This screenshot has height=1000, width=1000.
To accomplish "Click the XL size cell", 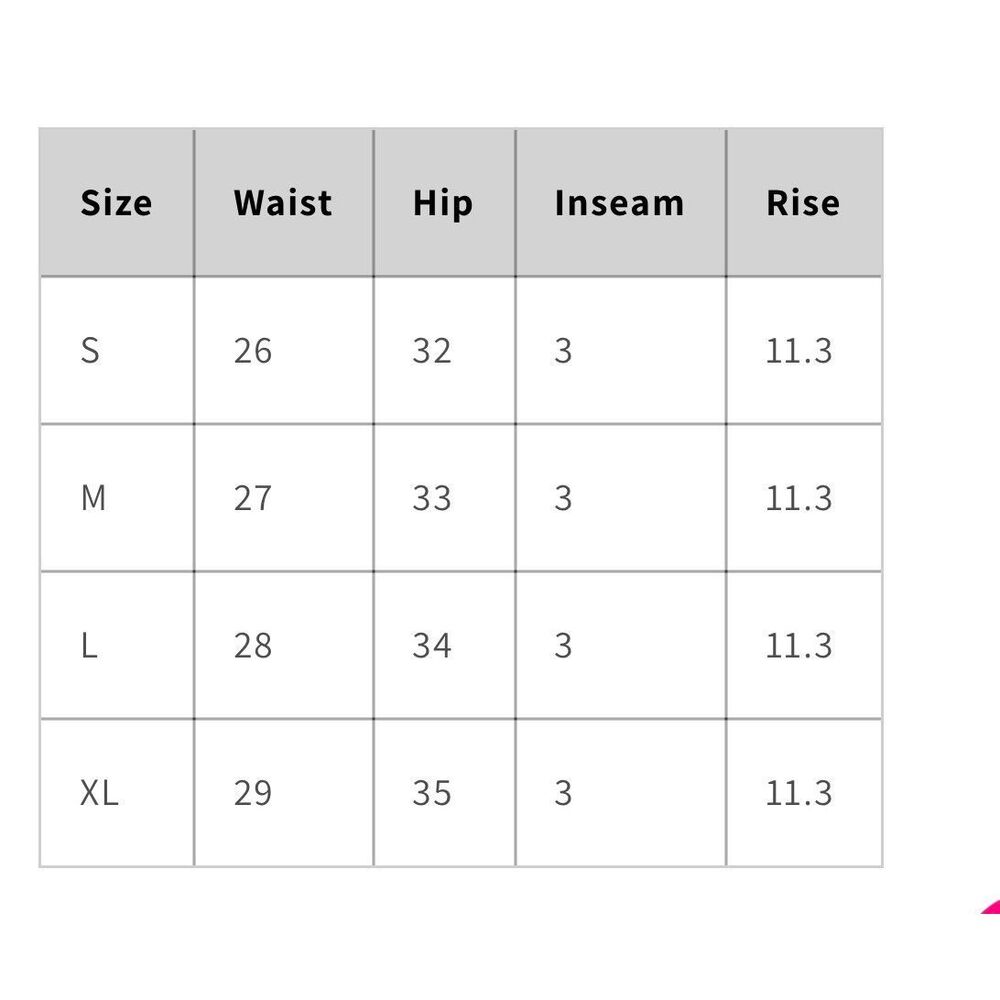I will (99, 793).
